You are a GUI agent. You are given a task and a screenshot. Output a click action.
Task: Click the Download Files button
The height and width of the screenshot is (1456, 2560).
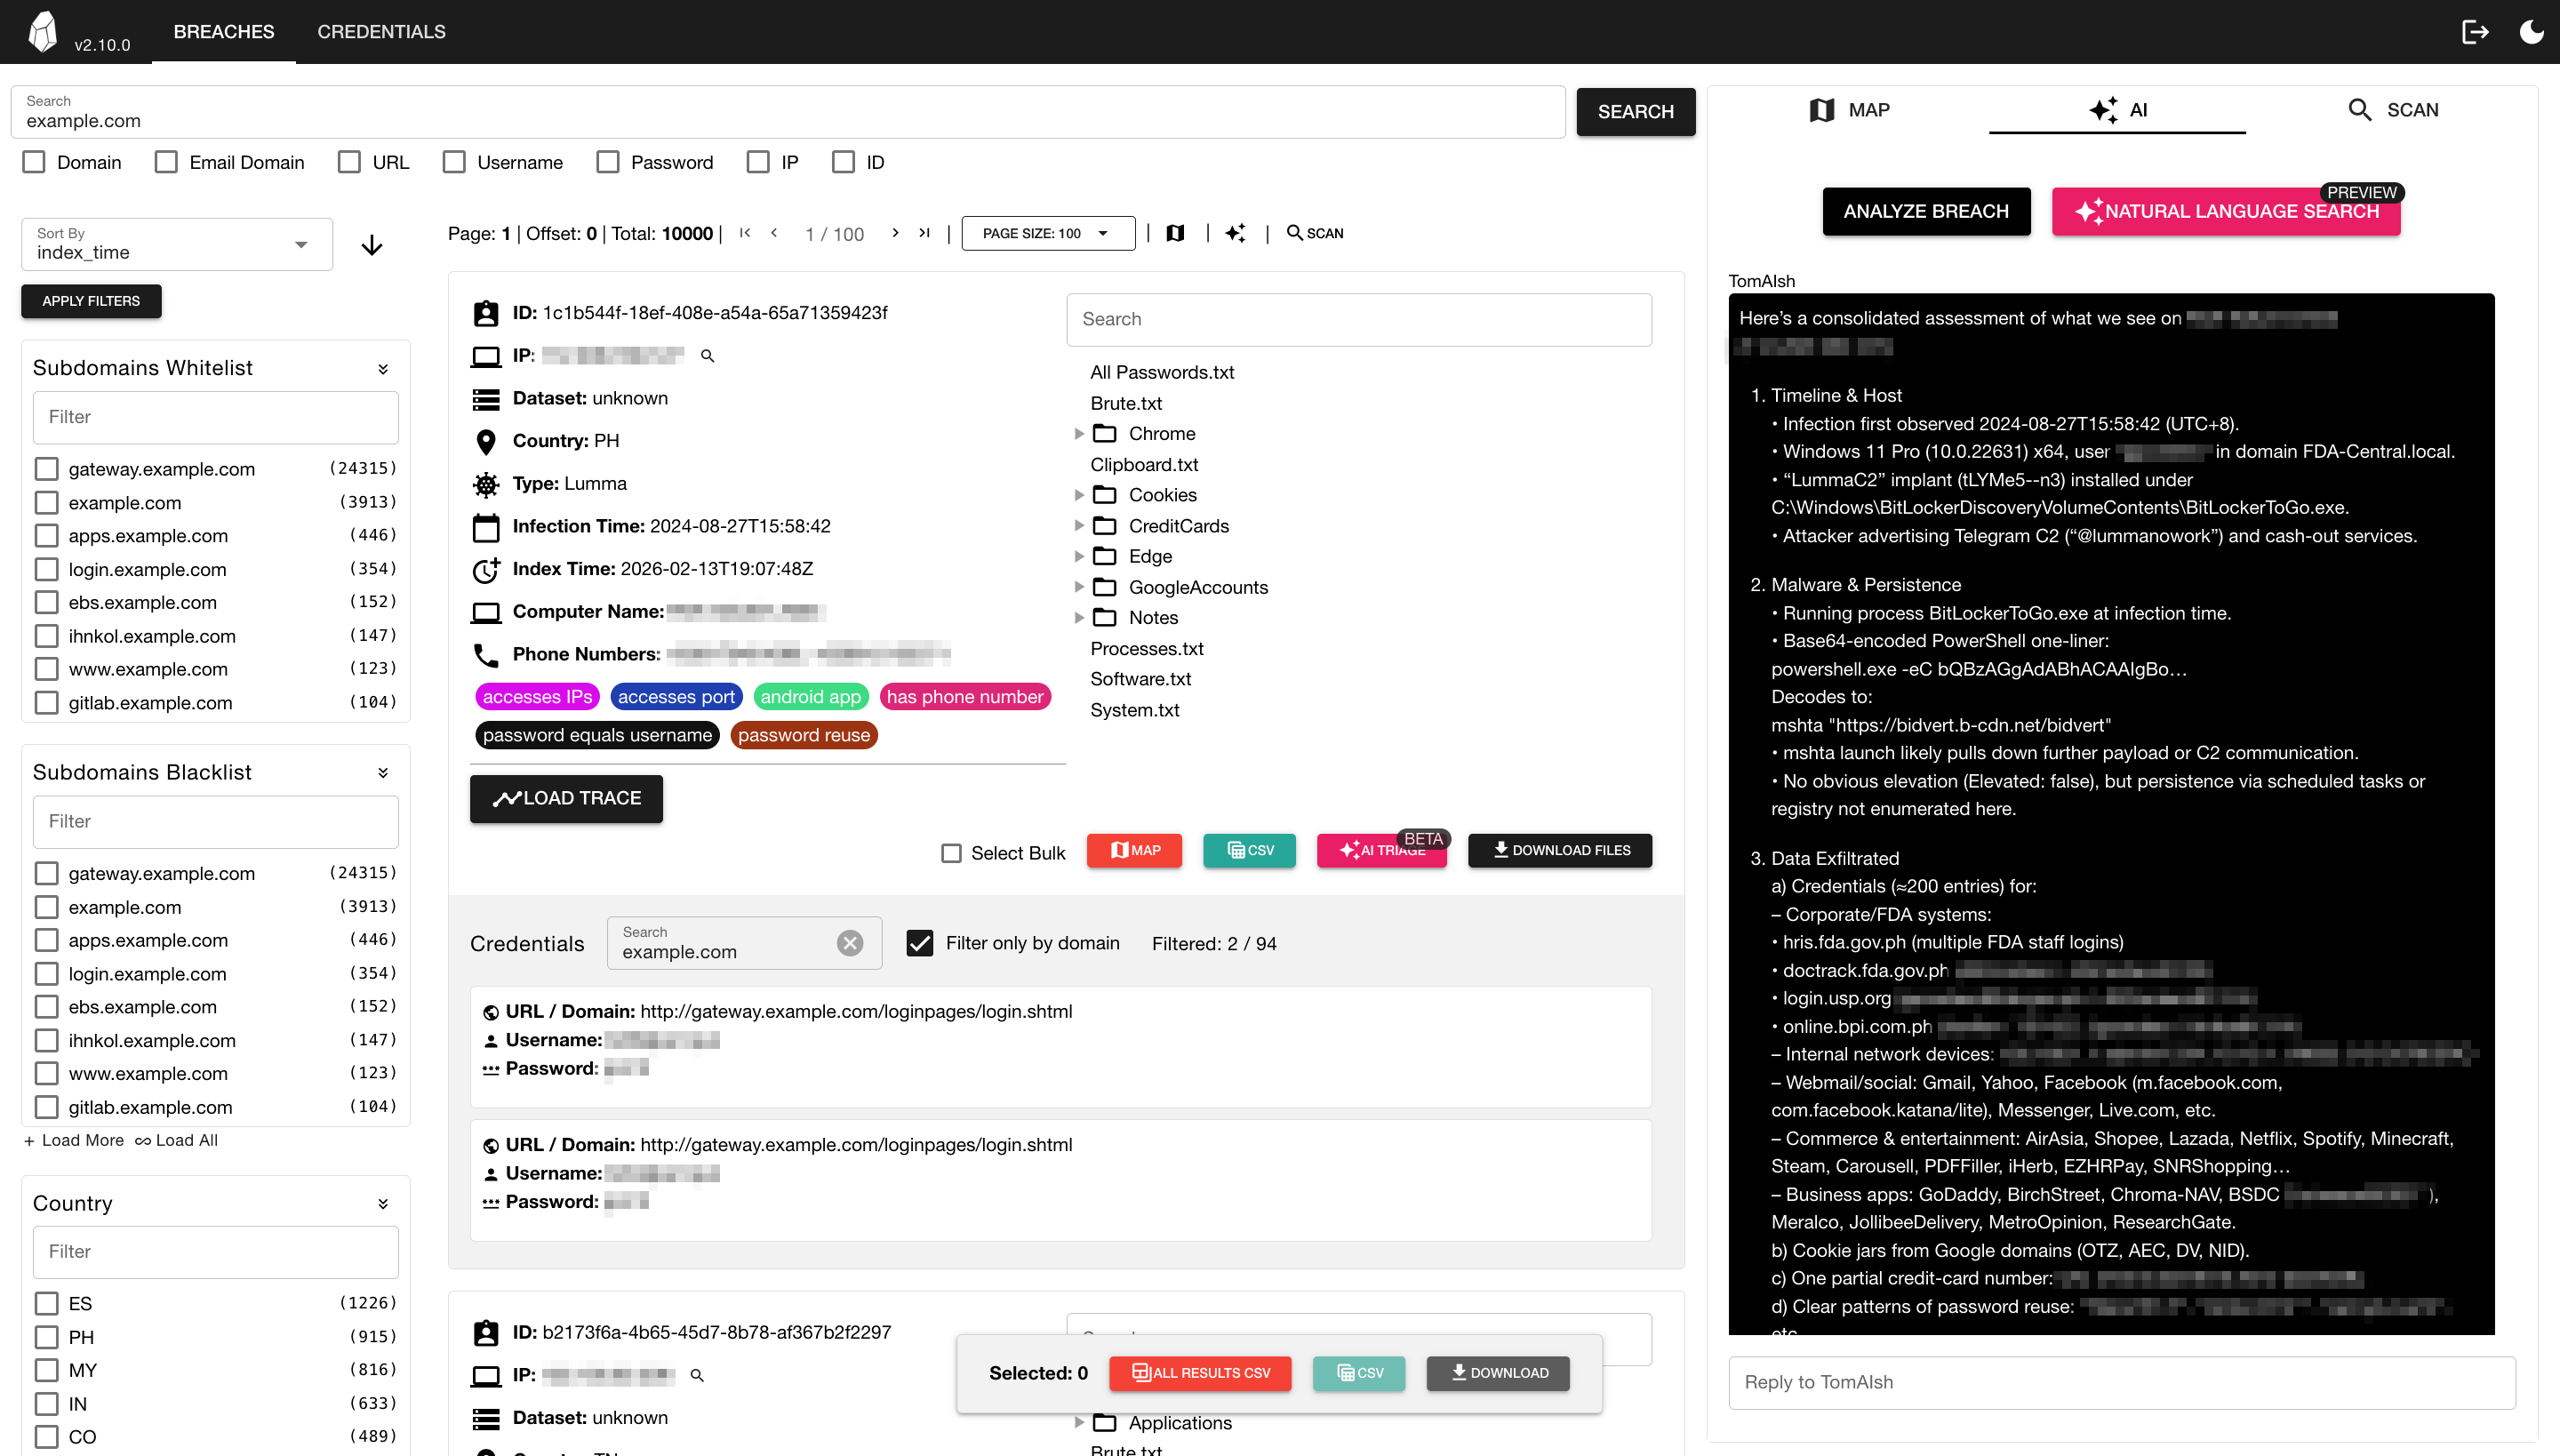(x=1559, y=850)
